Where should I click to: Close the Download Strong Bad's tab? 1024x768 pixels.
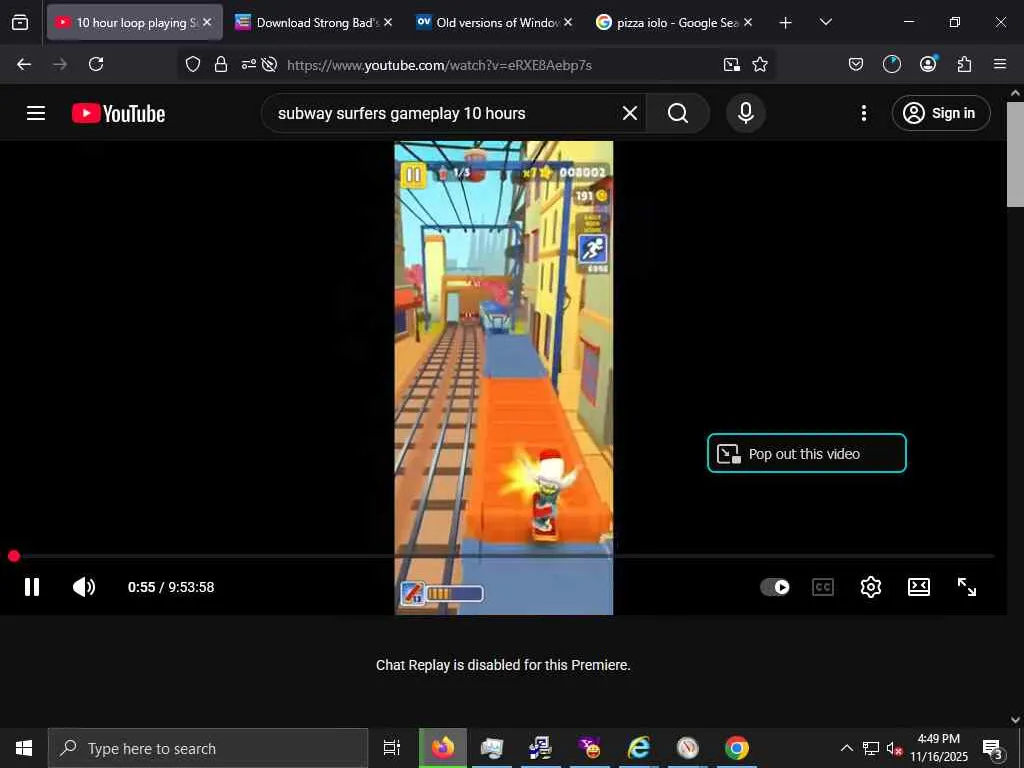[x=388, y=22]
